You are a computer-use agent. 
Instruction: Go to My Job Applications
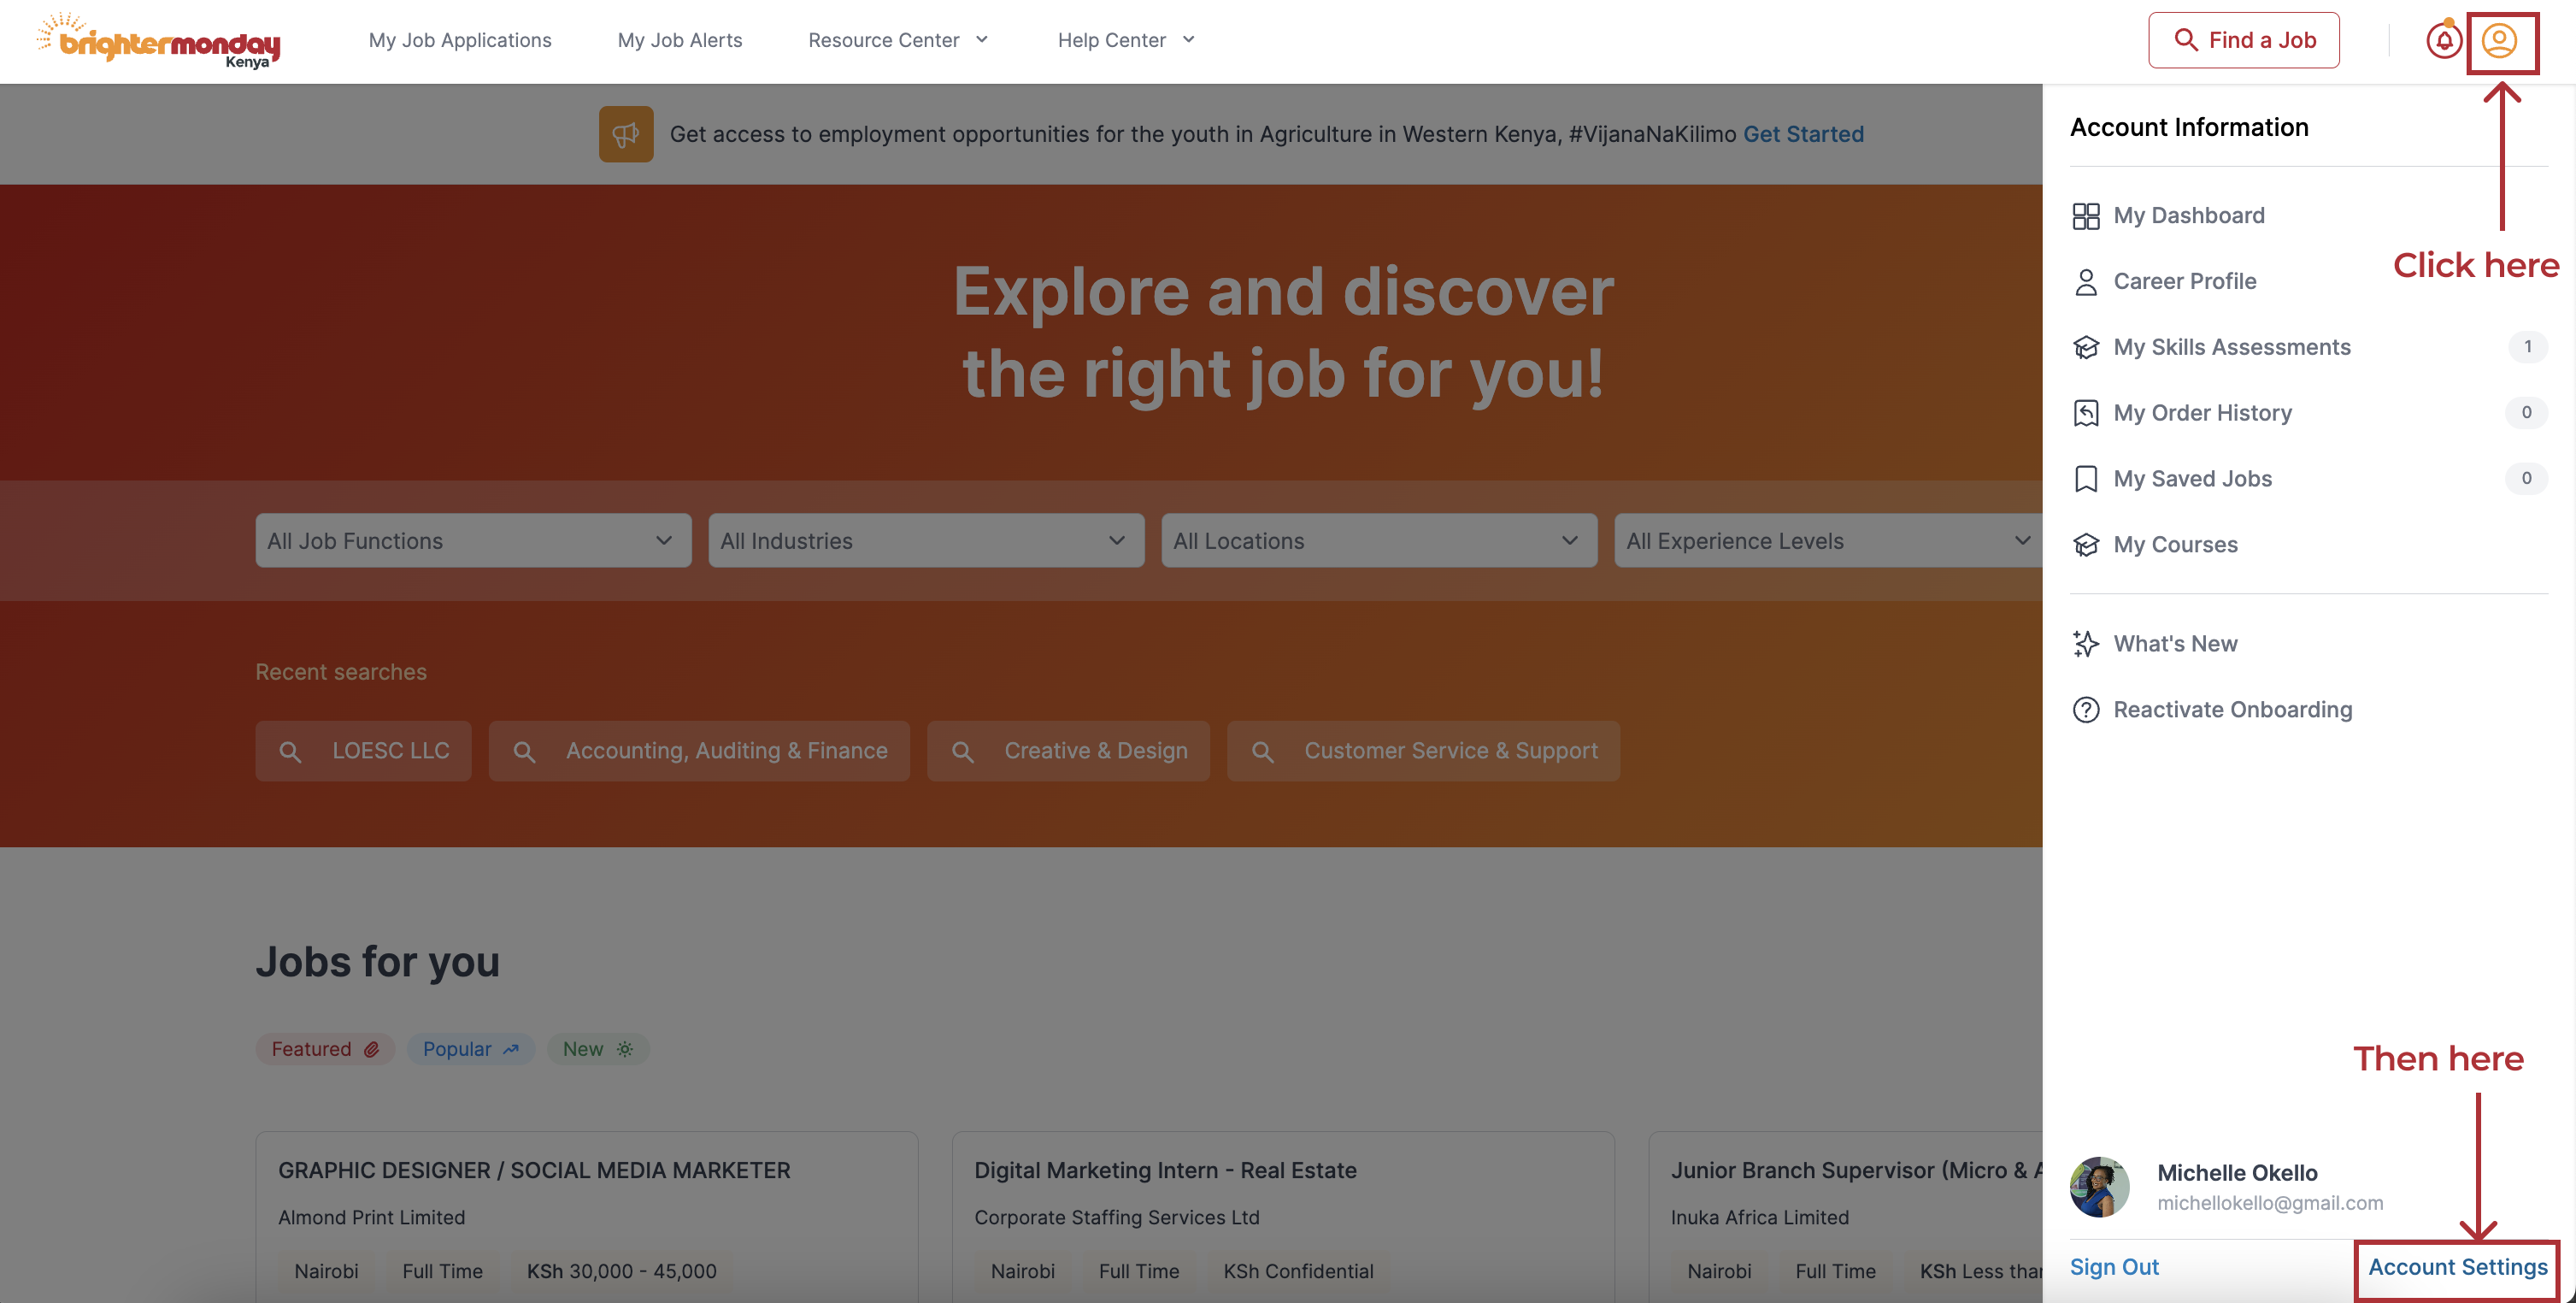pos(460,40)
